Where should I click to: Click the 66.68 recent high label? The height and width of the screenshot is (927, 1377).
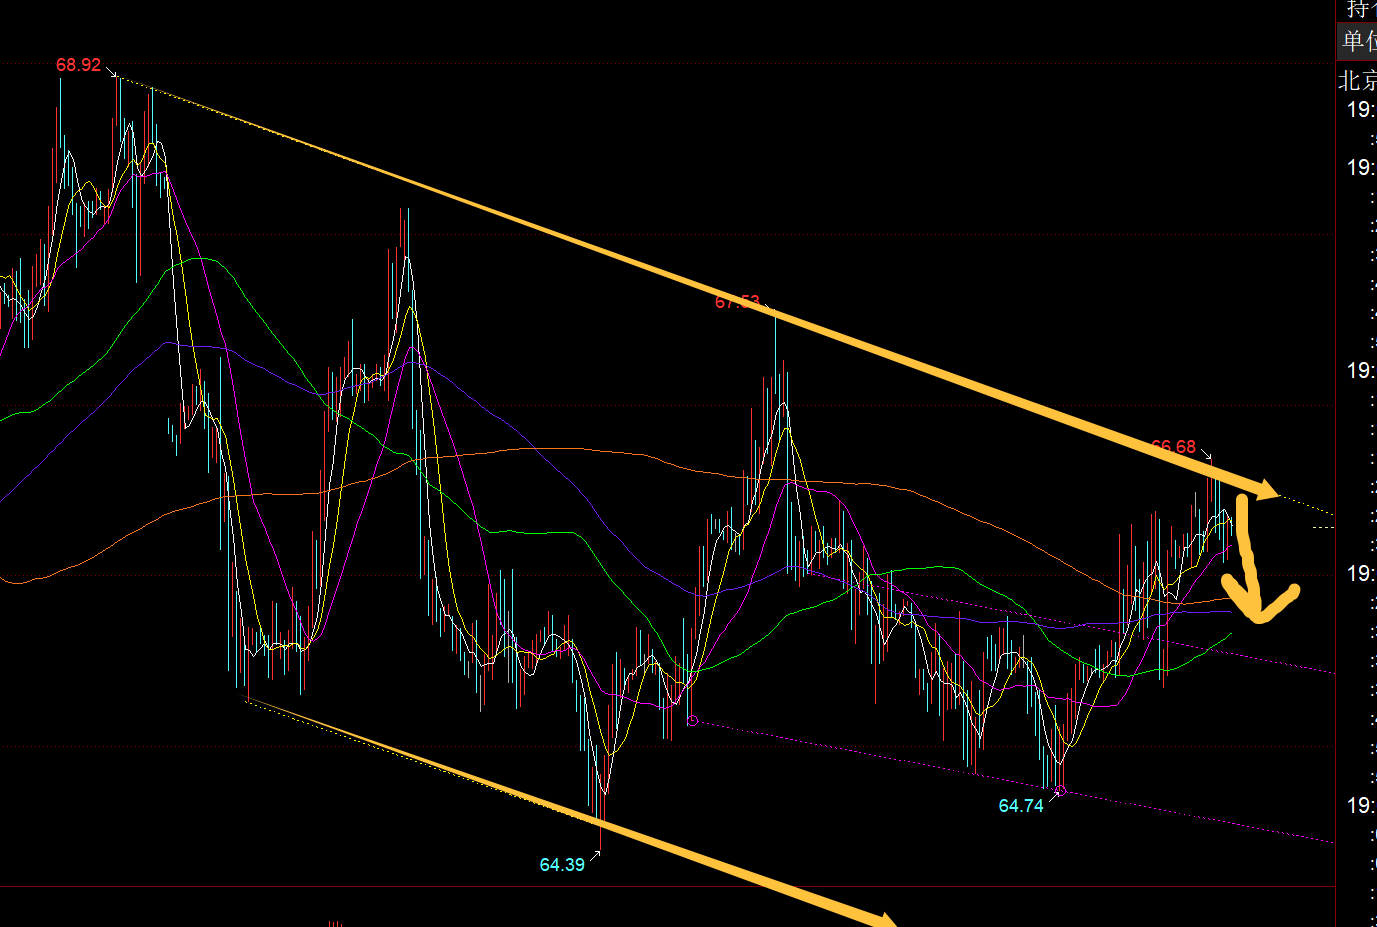point(1173,447)
